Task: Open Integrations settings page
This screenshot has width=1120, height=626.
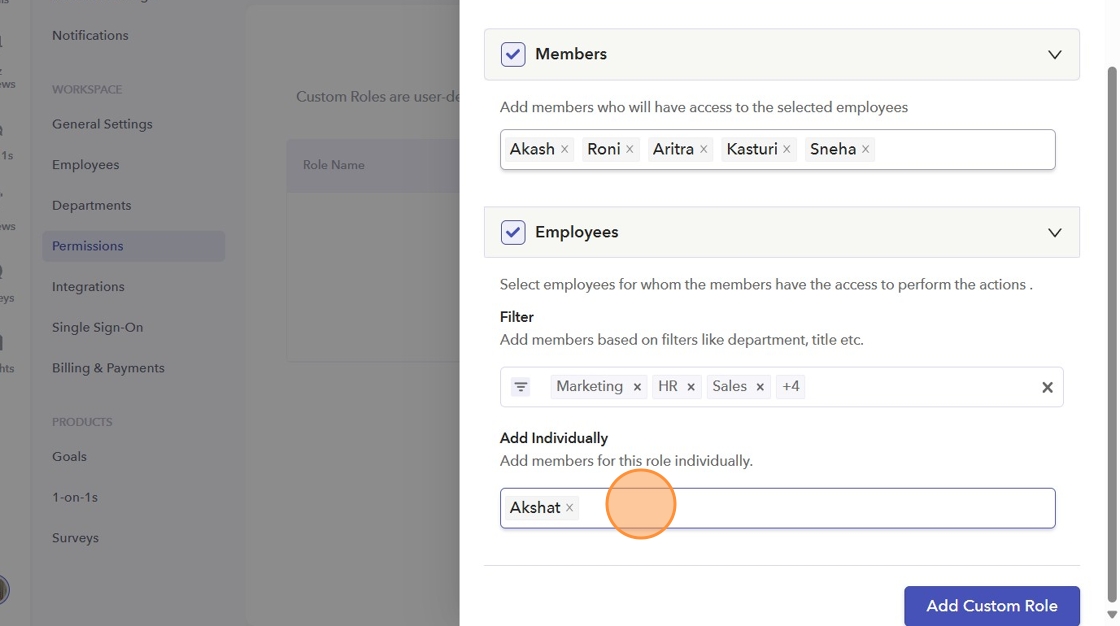Action: pos(88,287)
